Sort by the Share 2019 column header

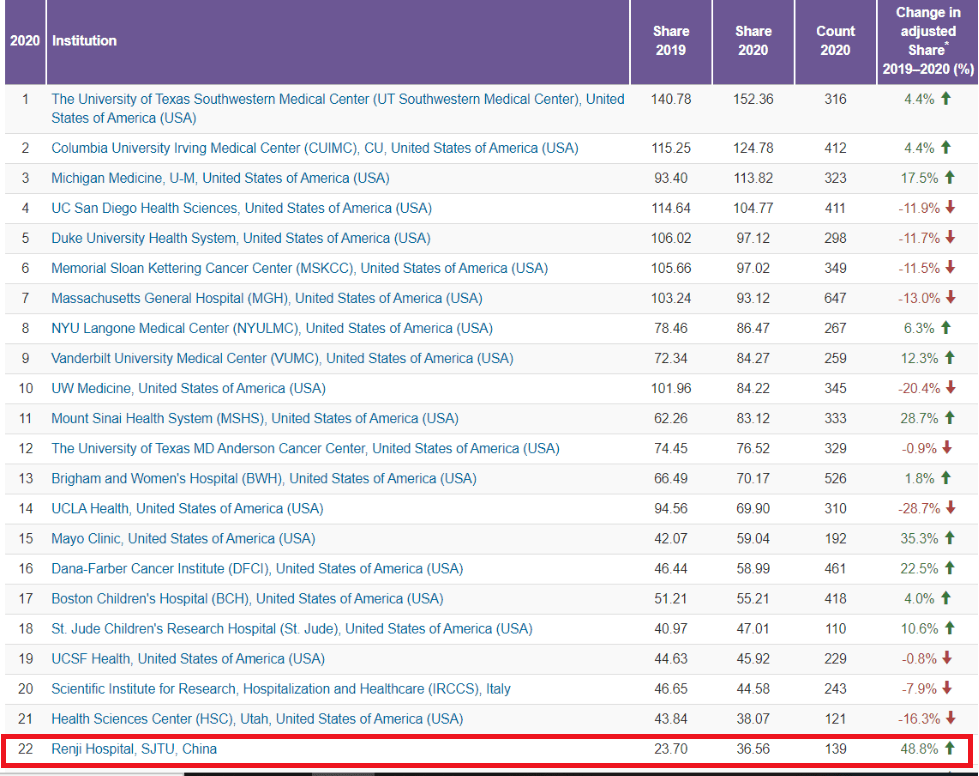(670, 41)
